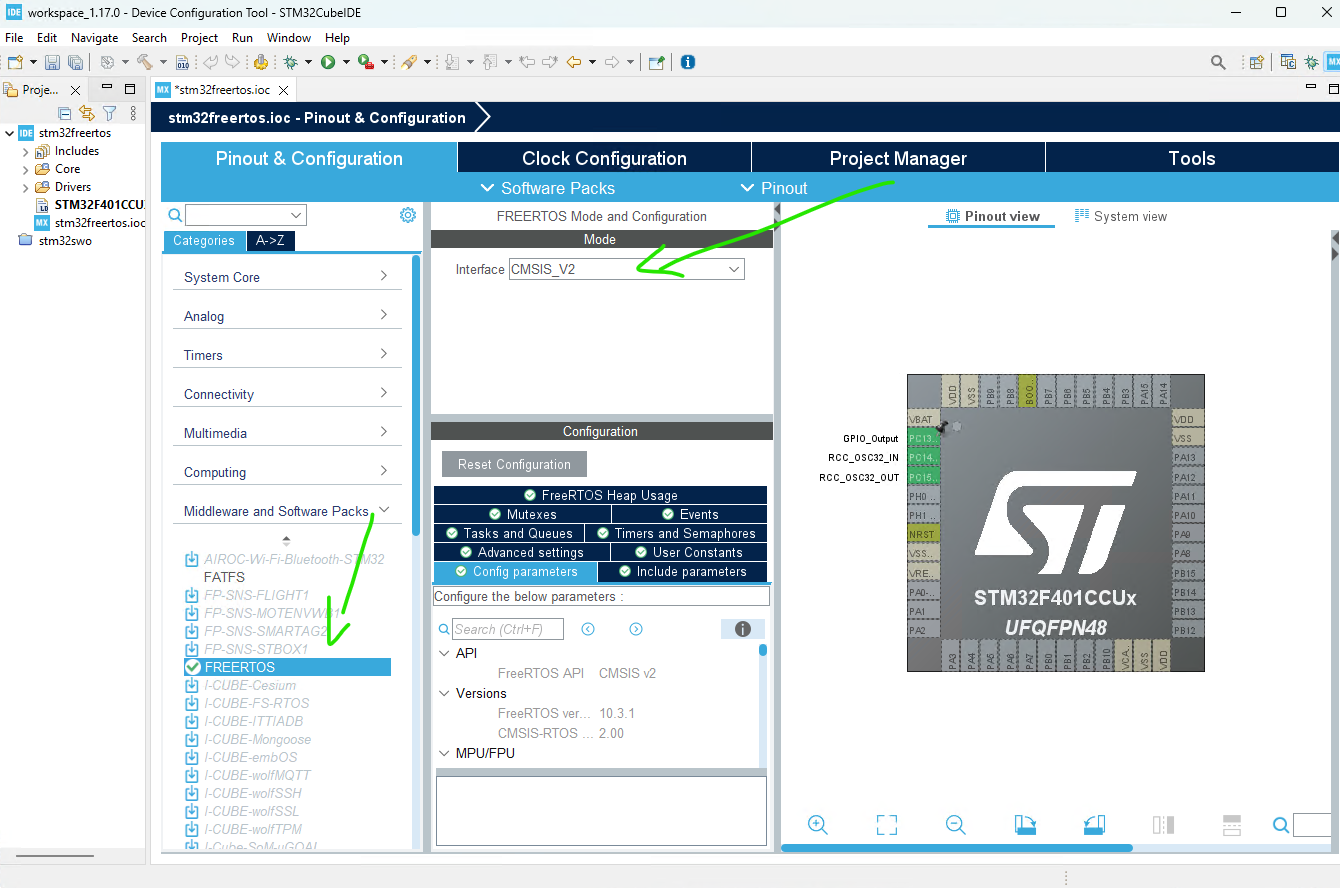This screenshot has width=1340, height=888.
Task: Switch to Clock Configuration tab
Action: click(x=604, y=158)
